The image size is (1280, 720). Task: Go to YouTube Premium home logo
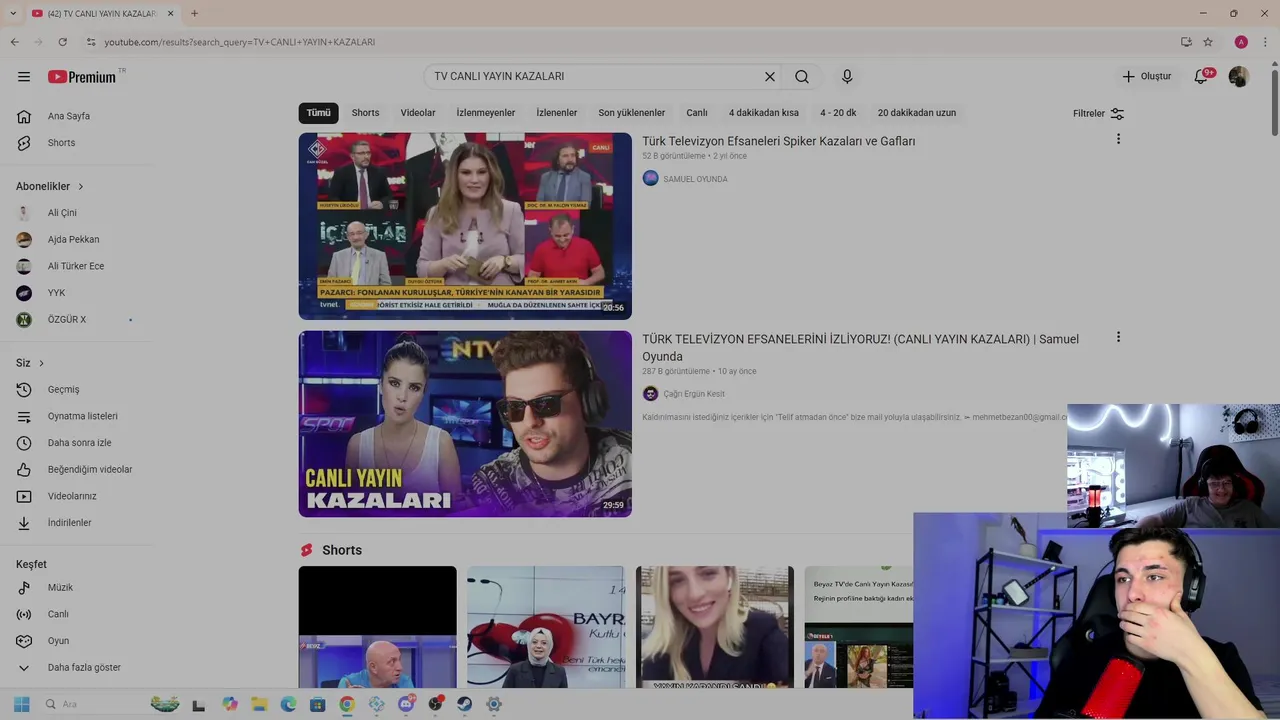click(x=82, y=77)
